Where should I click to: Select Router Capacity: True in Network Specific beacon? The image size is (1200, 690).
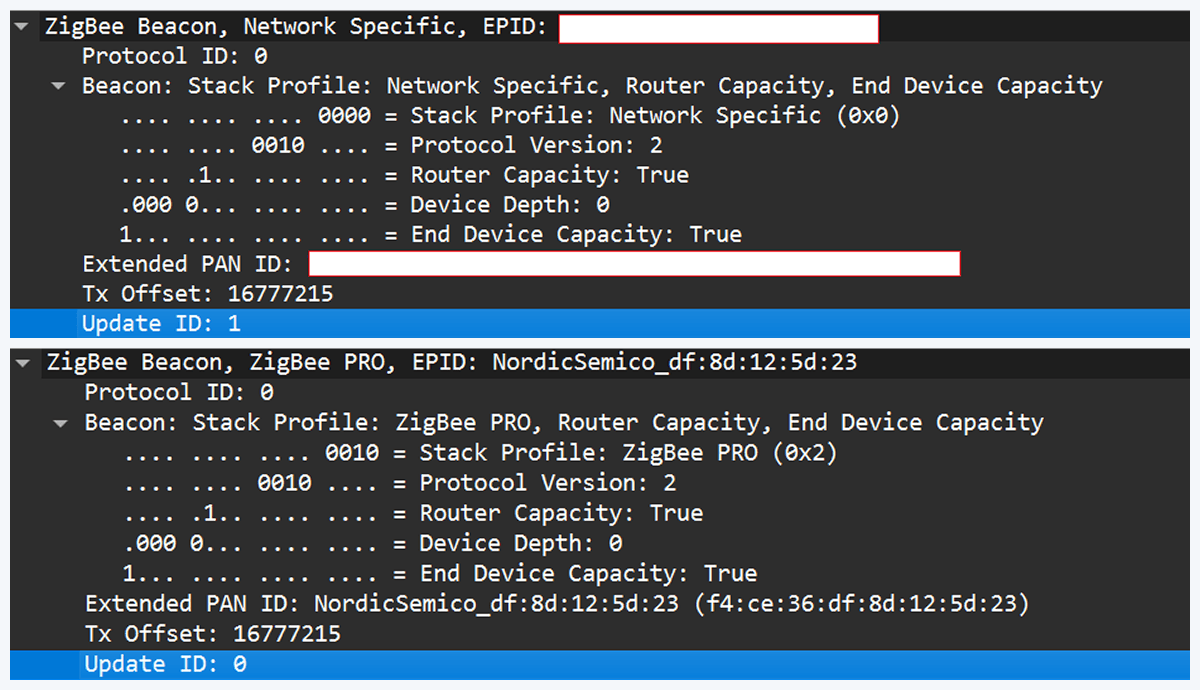pyautogui.click(x=549, y=175)
